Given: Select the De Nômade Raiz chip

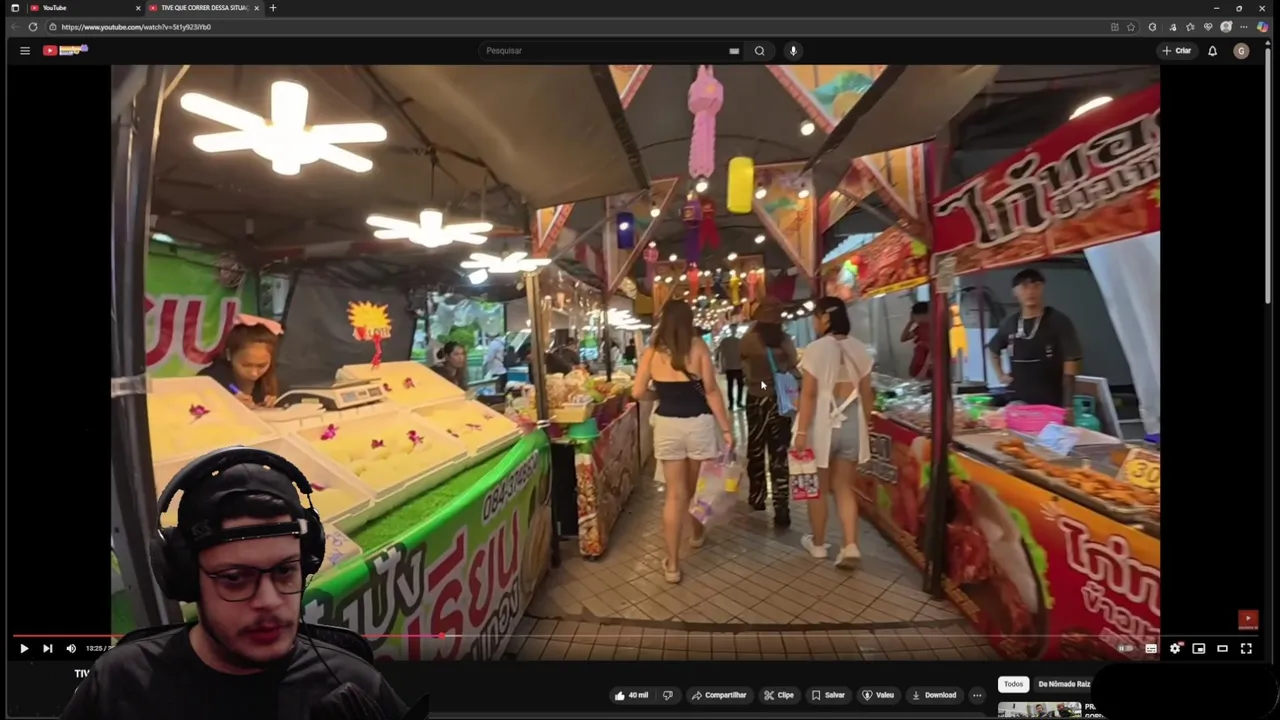Looking at the screenshot, I should click(1064, 684).
